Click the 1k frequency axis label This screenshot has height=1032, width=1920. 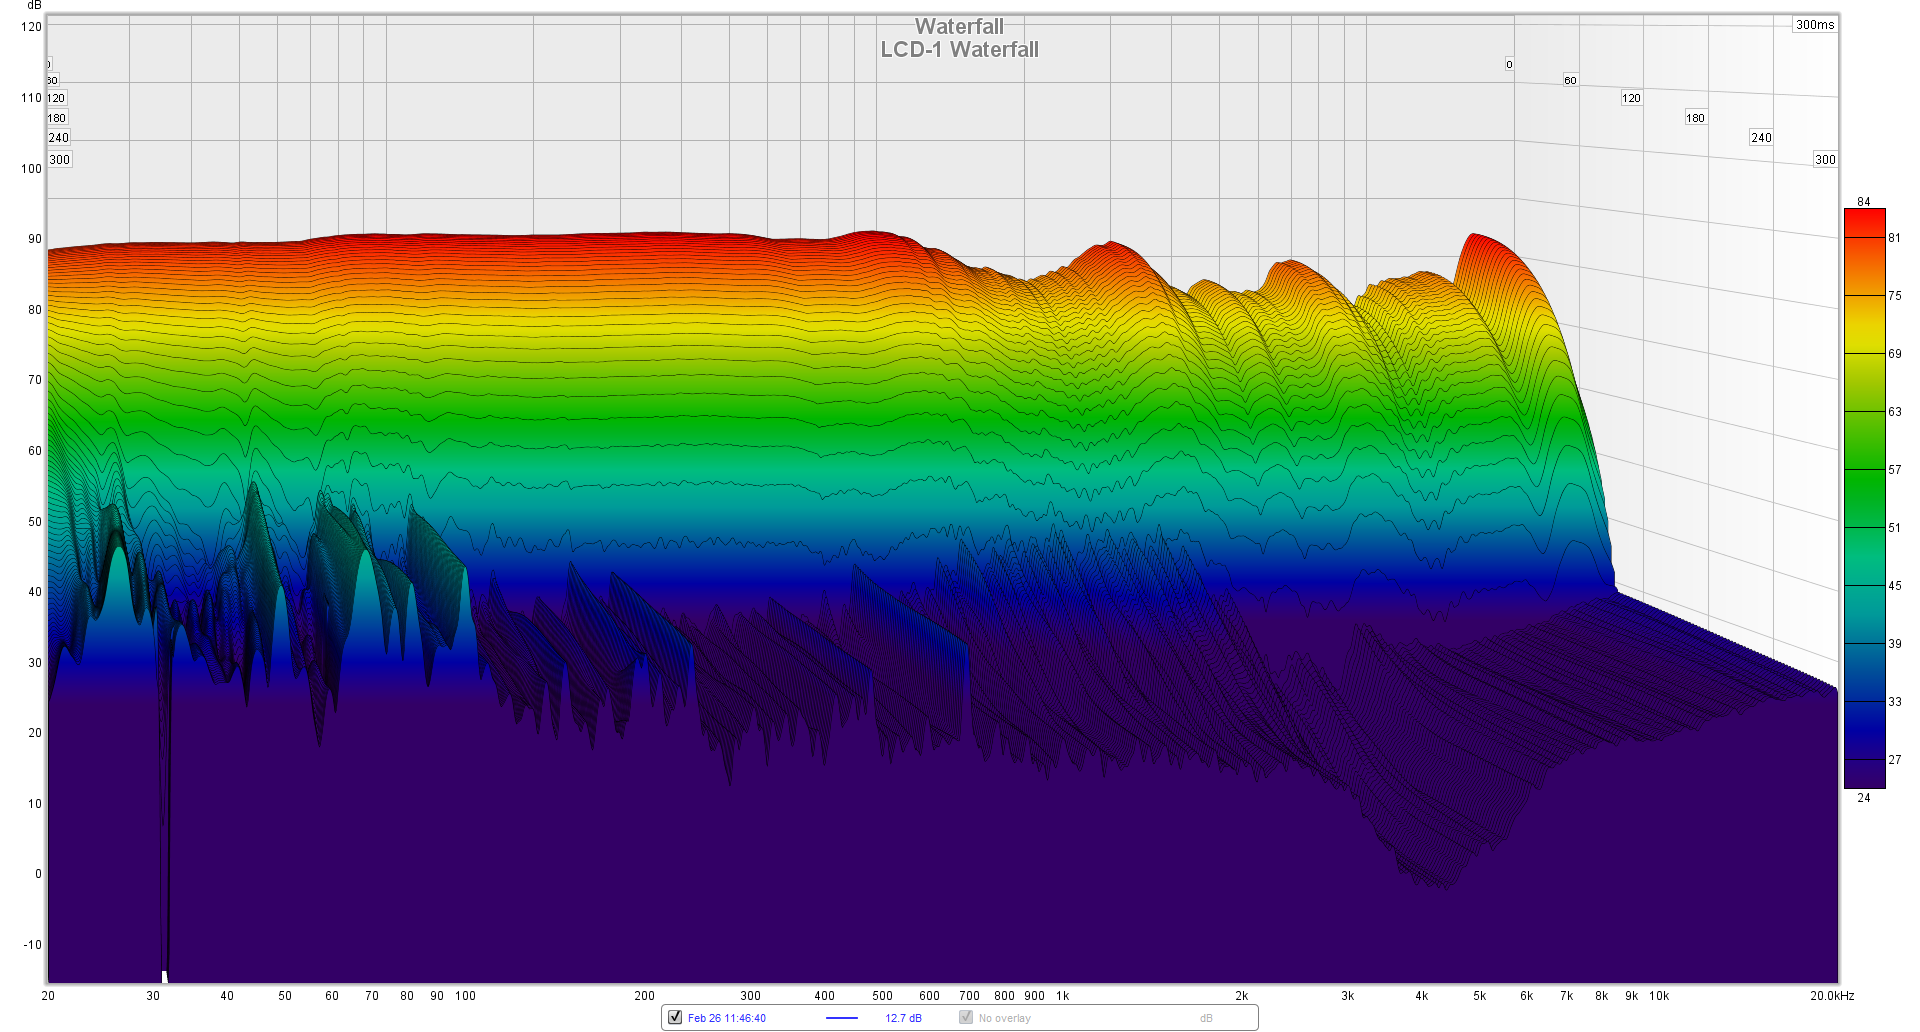1063,996
